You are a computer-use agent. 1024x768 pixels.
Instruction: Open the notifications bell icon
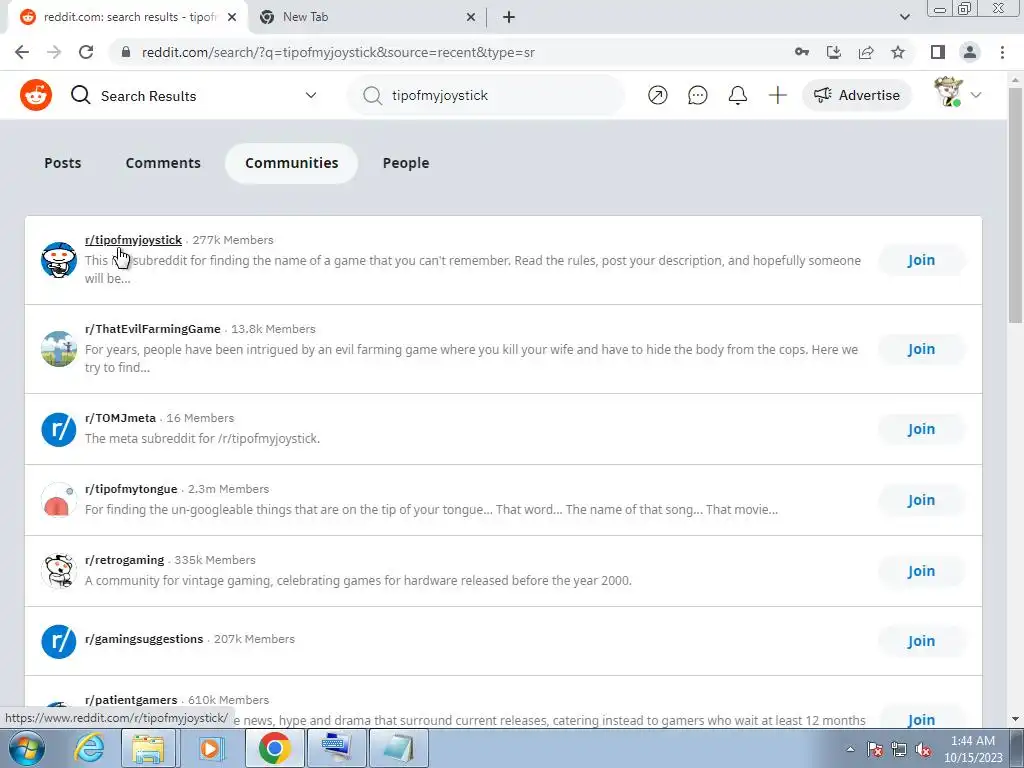(x=737, y=95)
